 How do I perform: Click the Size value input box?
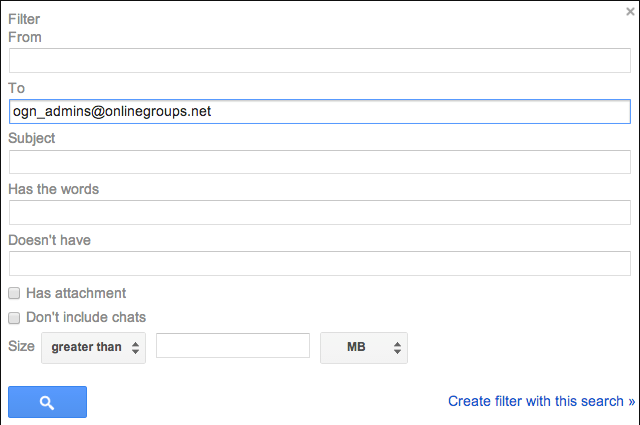pyautogui.click(x=232, y=346)
